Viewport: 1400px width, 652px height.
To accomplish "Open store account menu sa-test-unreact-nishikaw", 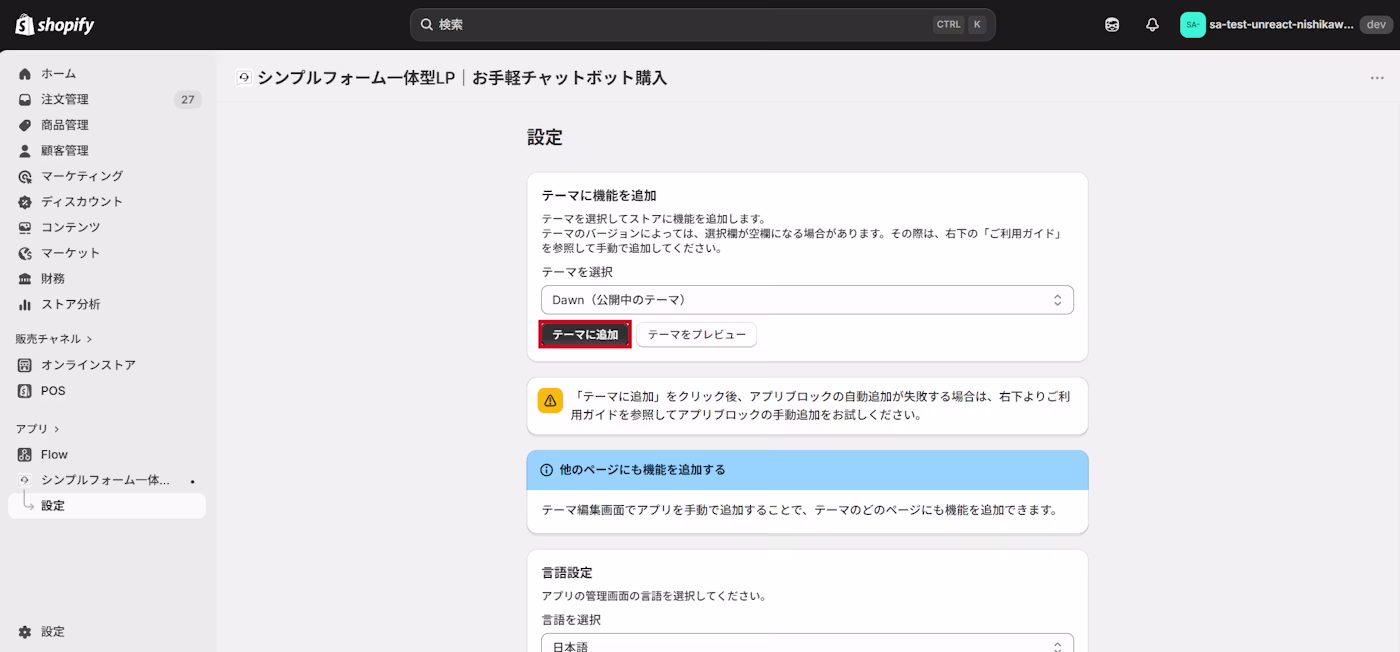I will coord(1286,25).
